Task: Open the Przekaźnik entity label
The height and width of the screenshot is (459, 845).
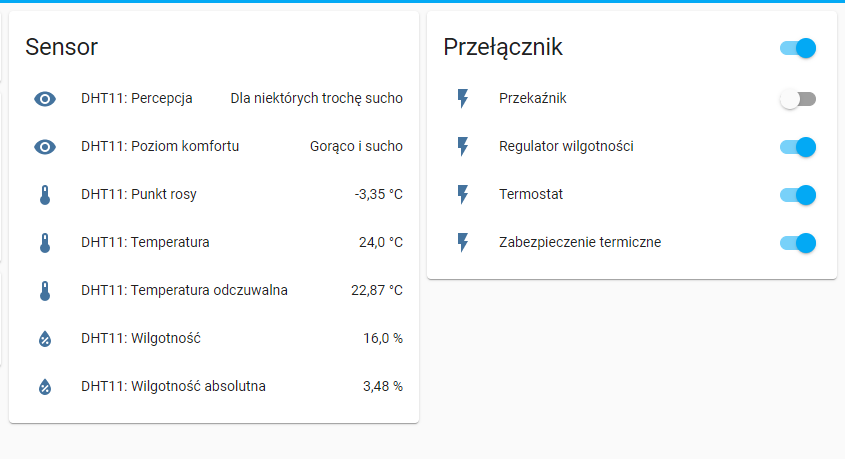Action: [532, 99]
